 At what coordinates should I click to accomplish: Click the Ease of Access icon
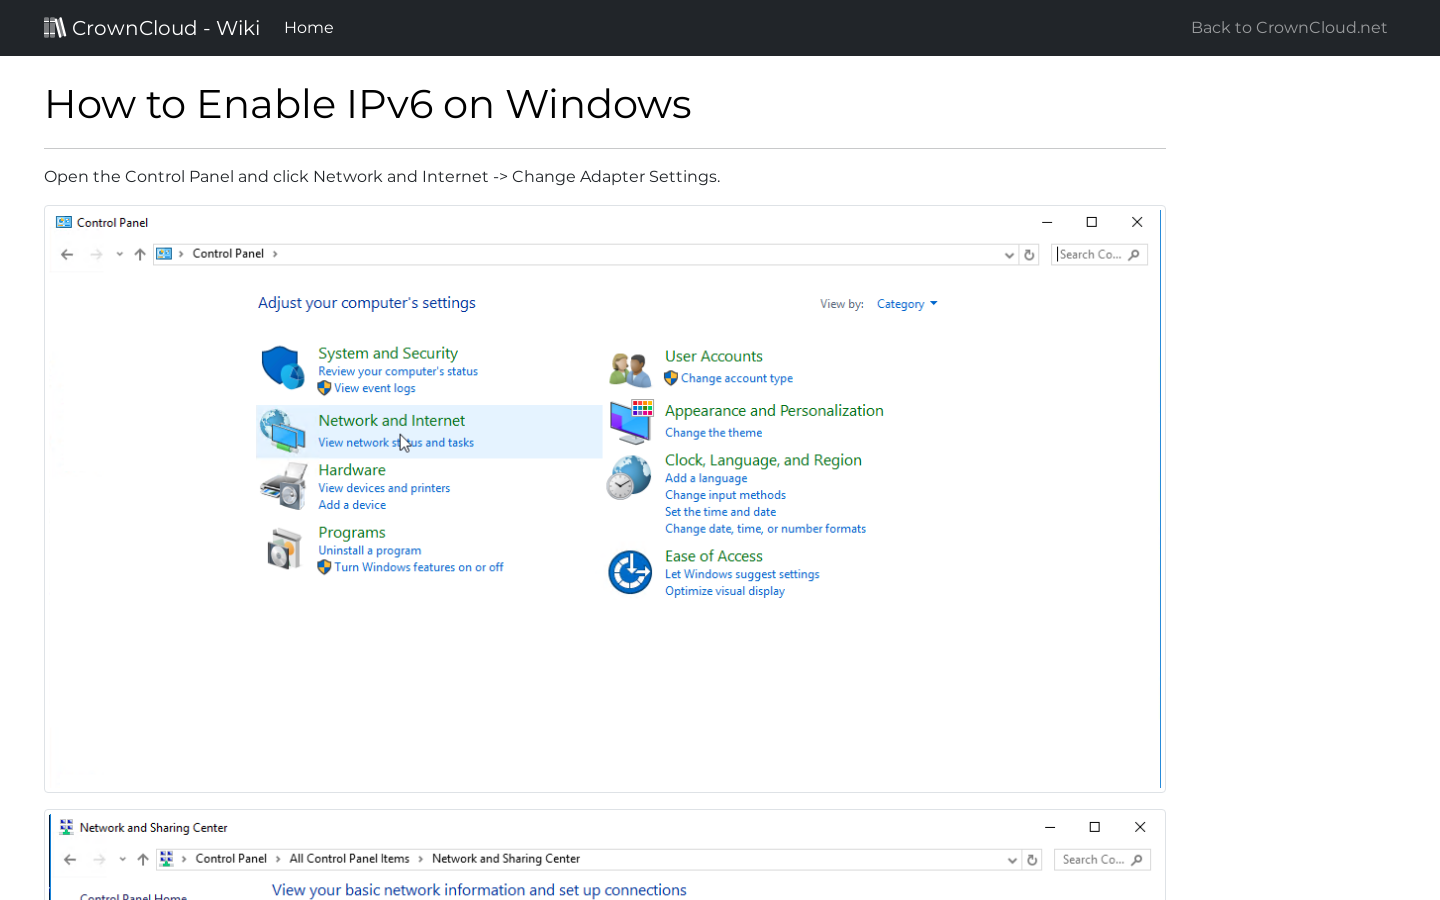pyautogui.click(x=630, y=572)
